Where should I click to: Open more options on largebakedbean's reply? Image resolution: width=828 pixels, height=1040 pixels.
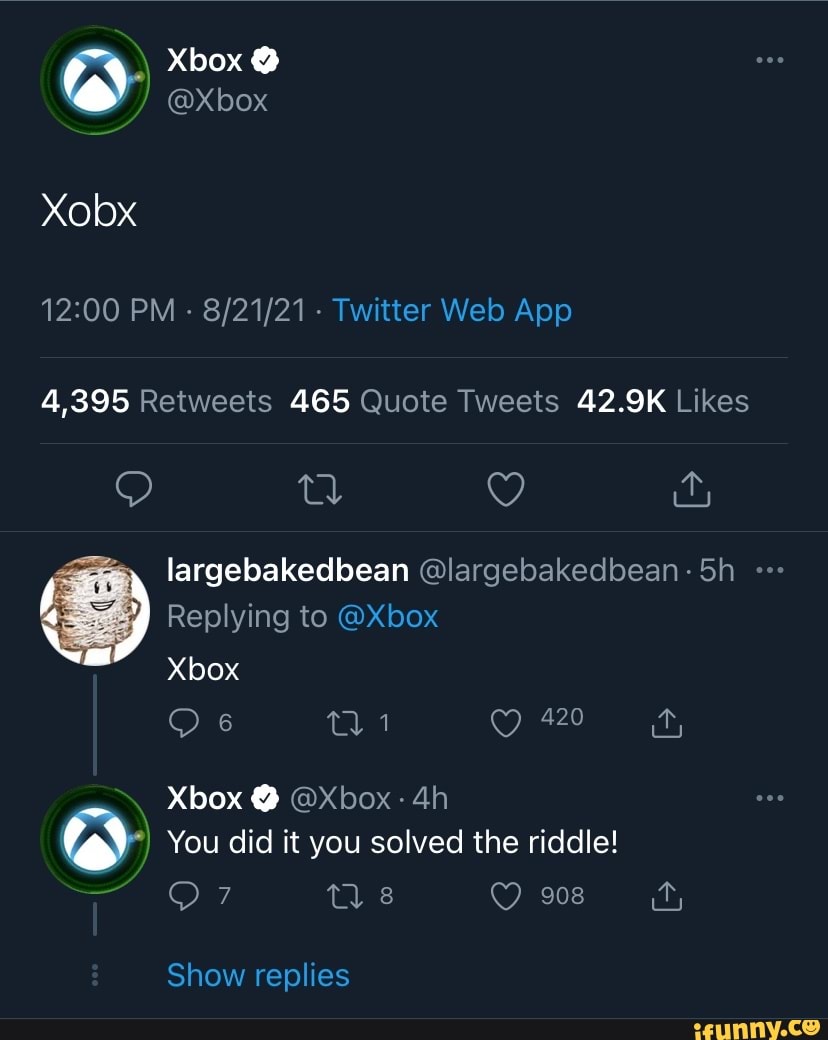(770, 570)
